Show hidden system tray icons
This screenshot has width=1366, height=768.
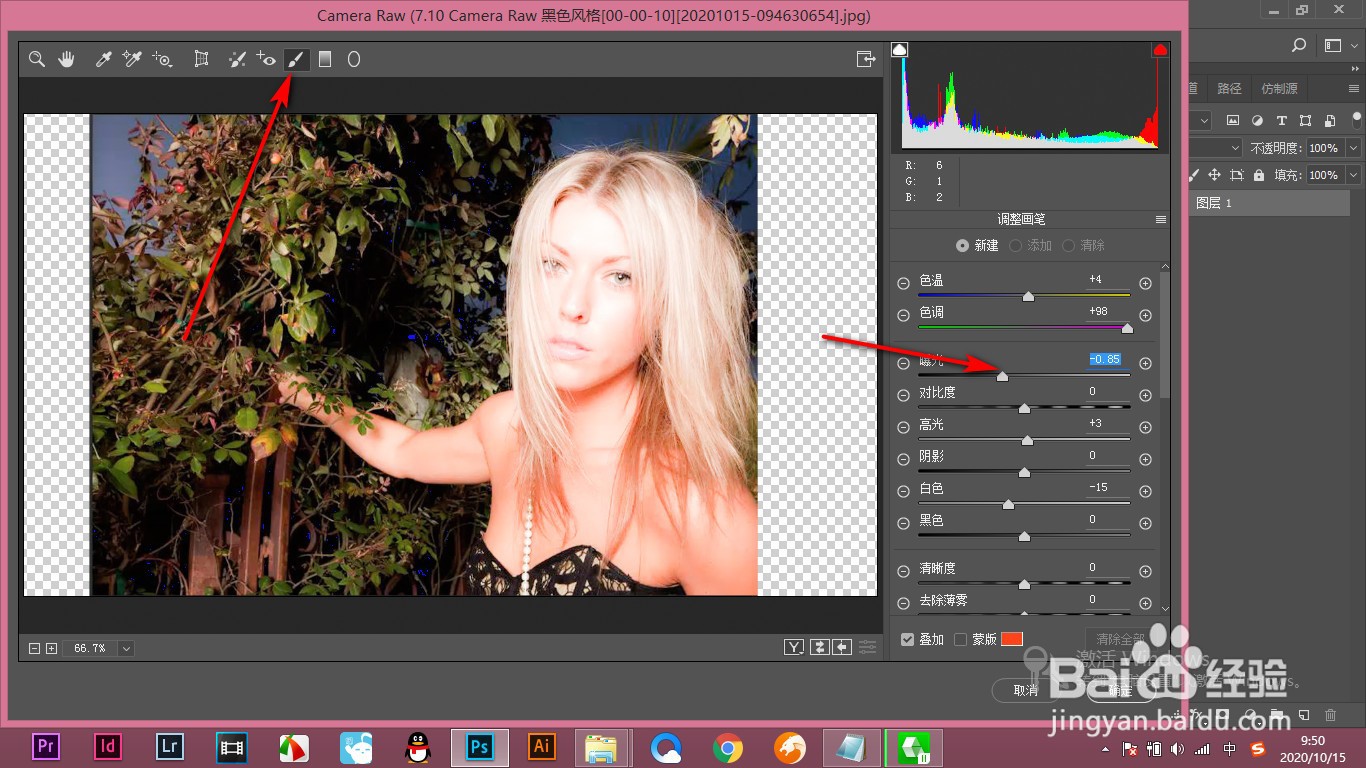tap(1105, 748)
